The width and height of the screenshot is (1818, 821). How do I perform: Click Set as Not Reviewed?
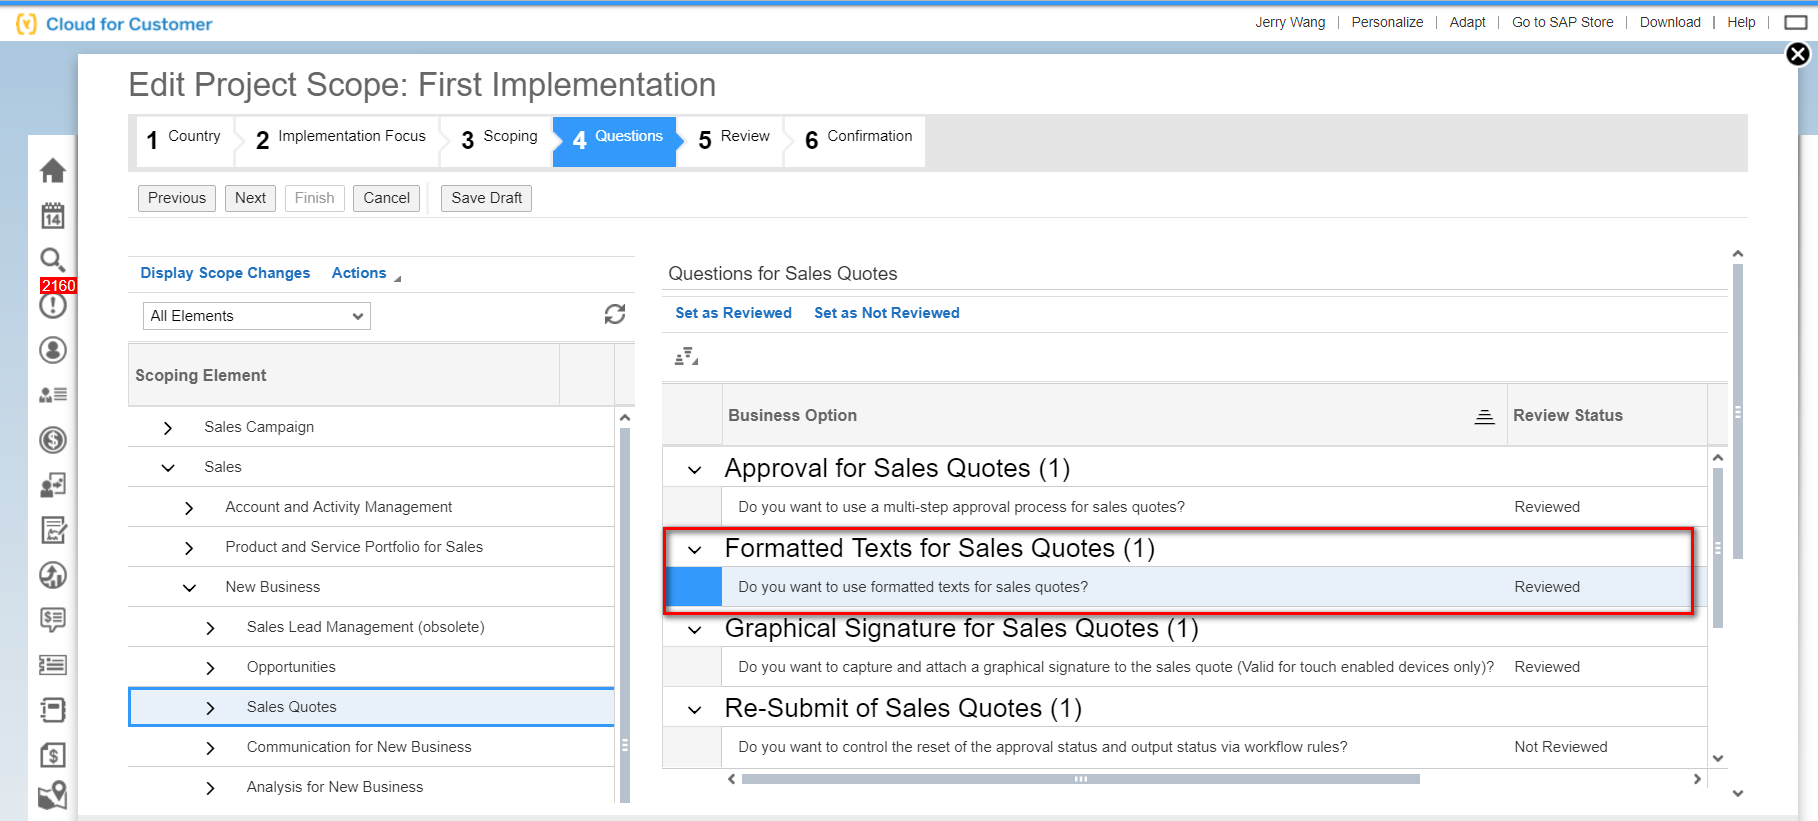point(887,313)
